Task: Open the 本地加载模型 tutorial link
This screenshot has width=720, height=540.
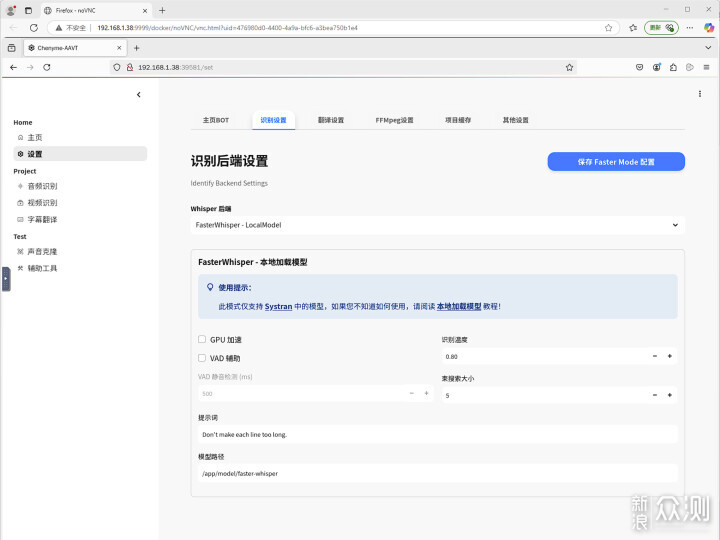Action: click(459, 306)
